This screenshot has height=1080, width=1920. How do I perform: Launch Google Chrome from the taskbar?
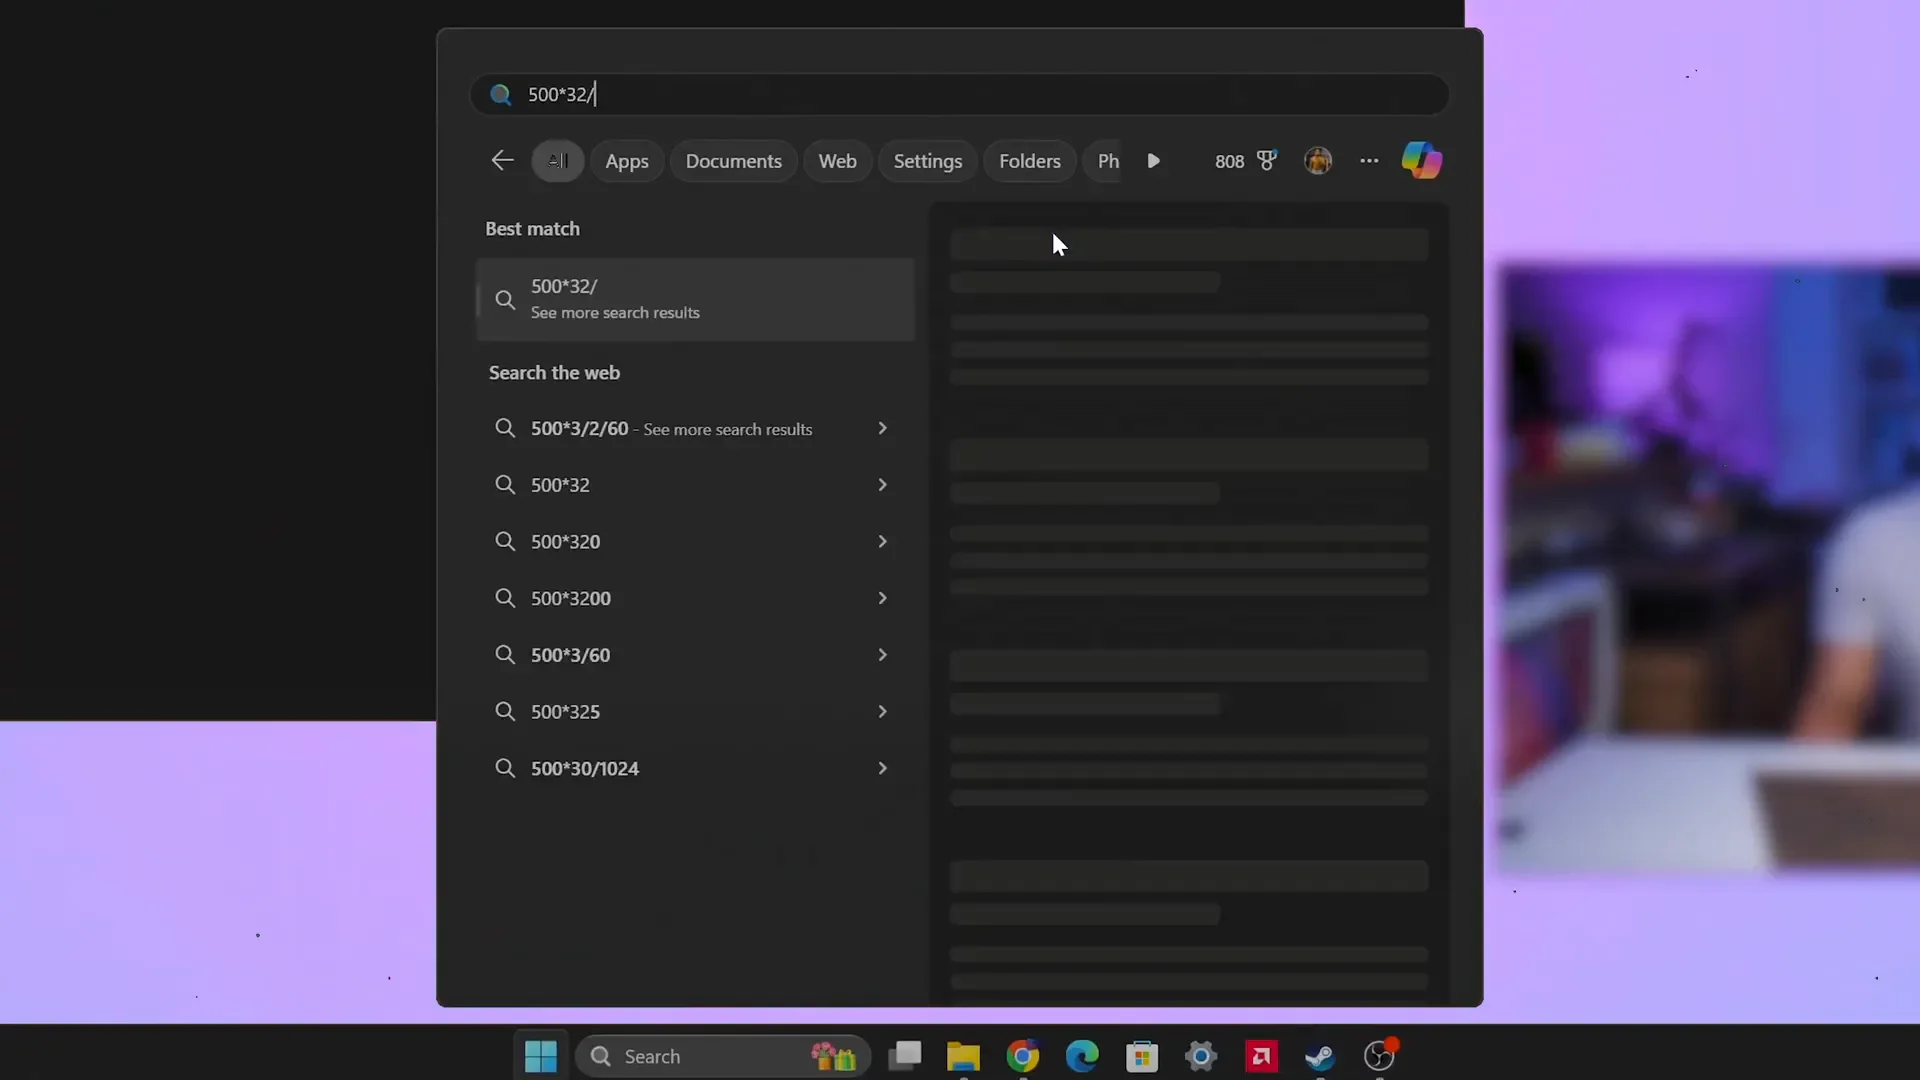1023,1056
